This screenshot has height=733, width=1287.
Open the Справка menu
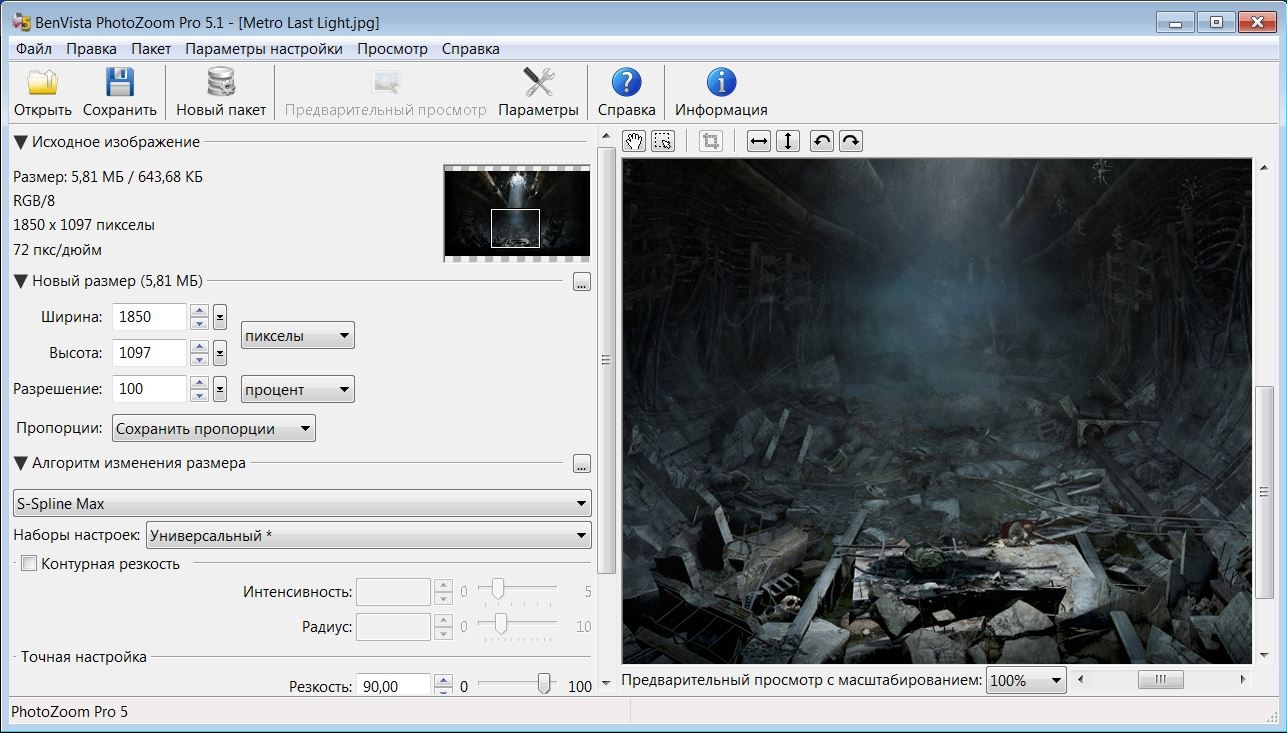(x=470, y=48)
